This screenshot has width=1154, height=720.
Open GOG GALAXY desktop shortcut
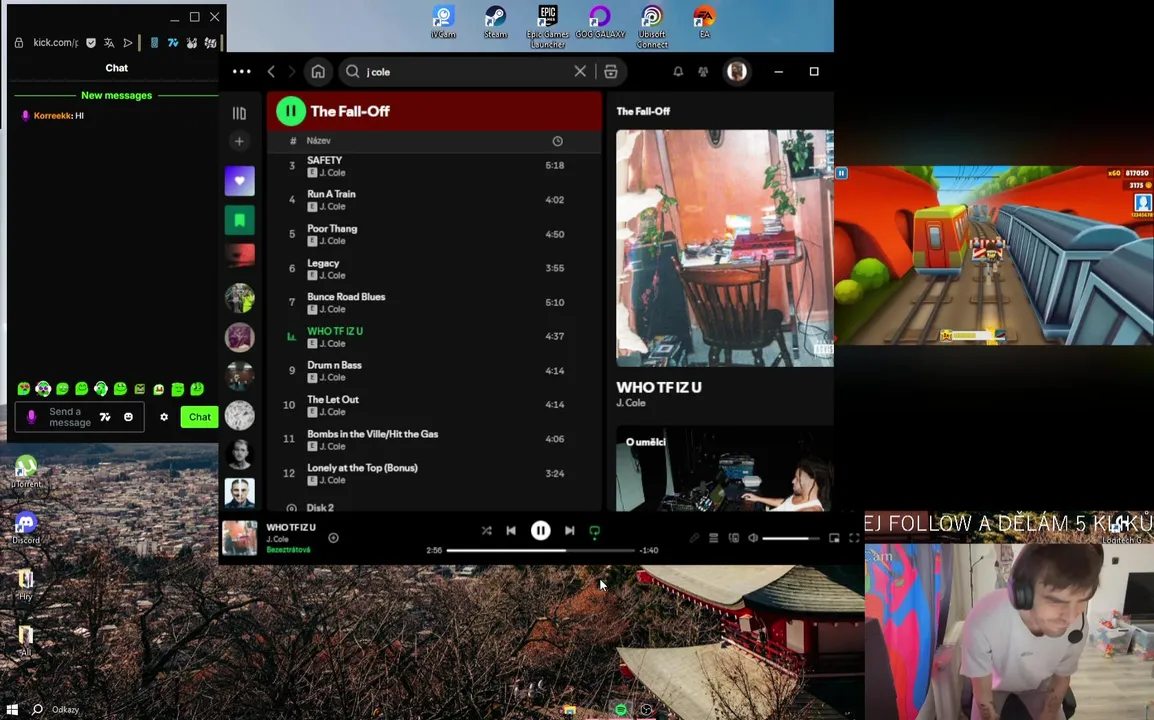pyautogui.click(x=600, y=22)
